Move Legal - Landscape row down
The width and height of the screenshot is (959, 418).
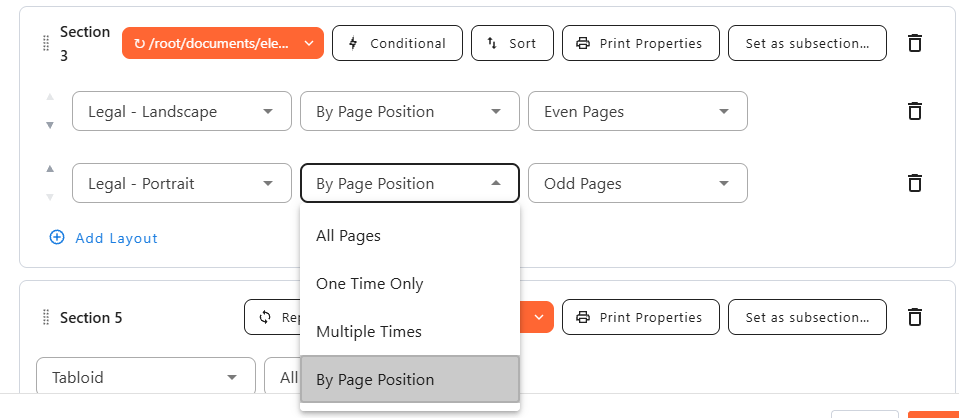tap(50, 125)
